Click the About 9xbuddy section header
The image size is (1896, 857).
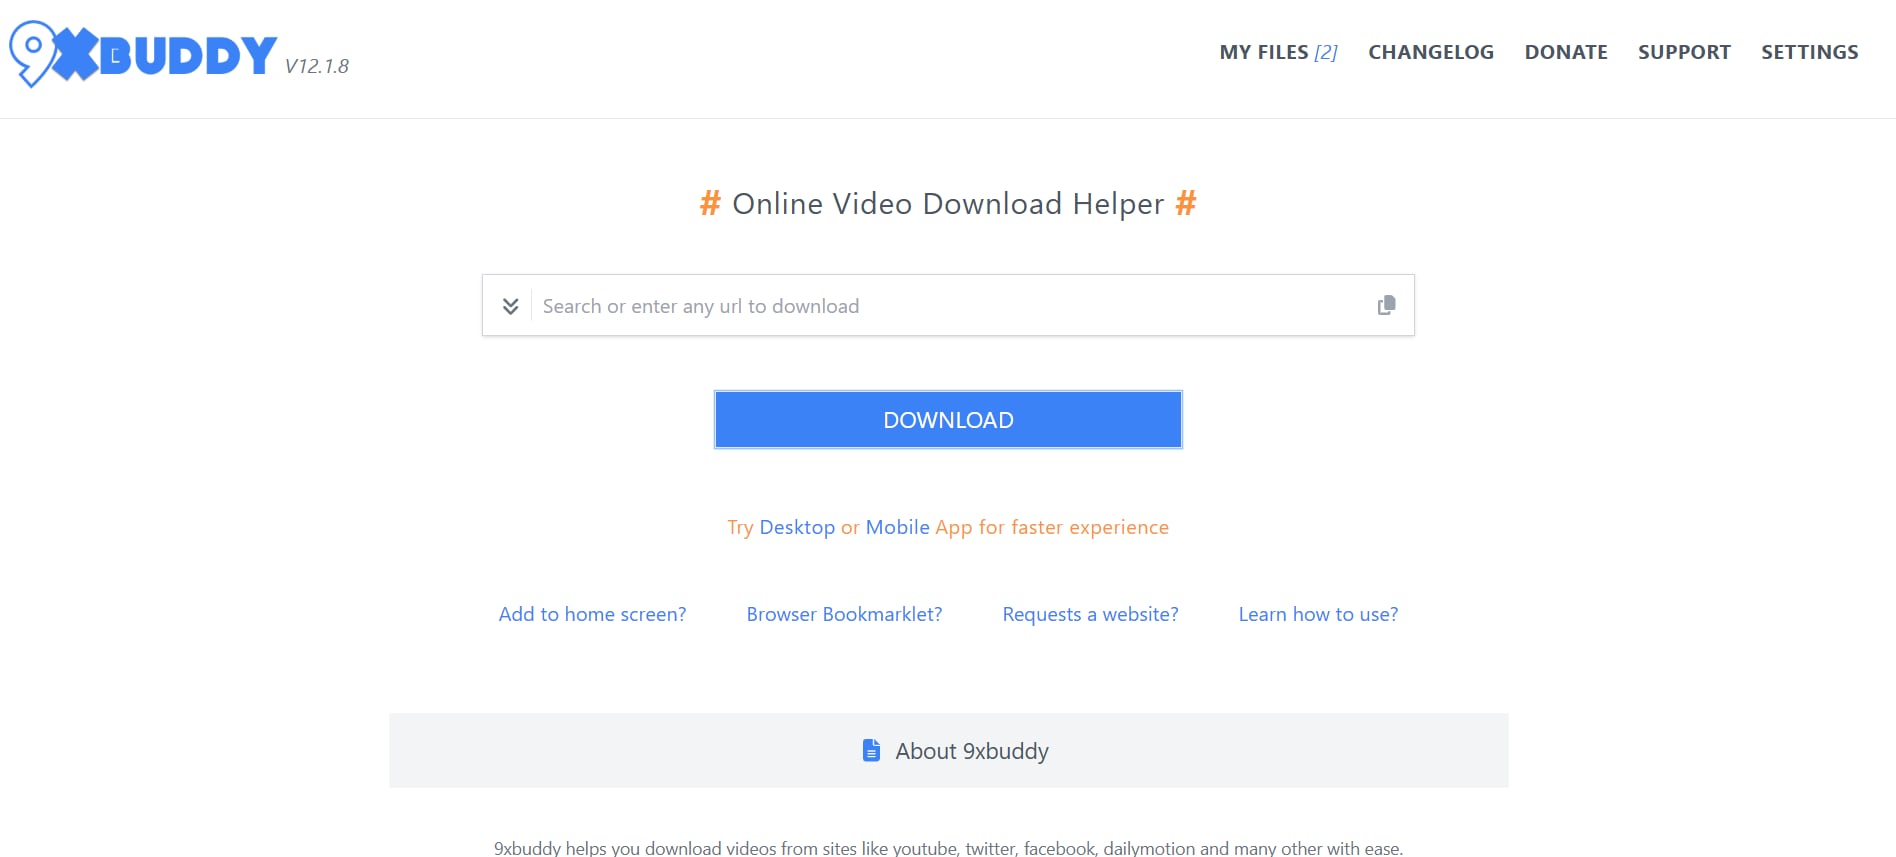coord(948,750)
